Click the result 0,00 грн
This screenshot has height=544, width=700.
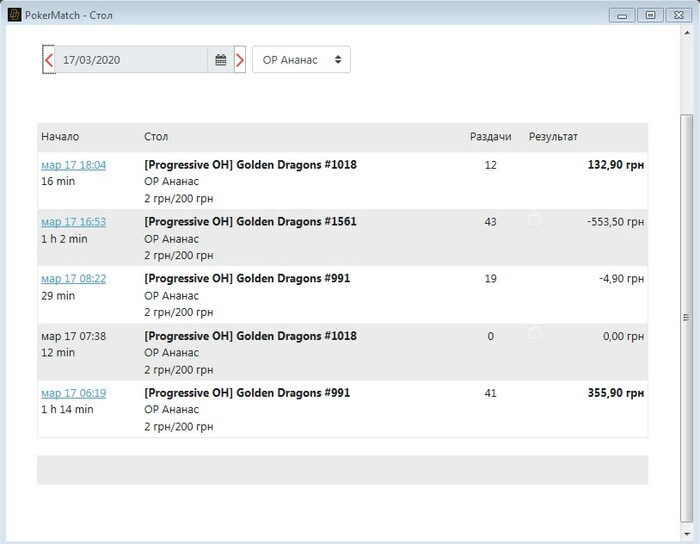[623, 336]
